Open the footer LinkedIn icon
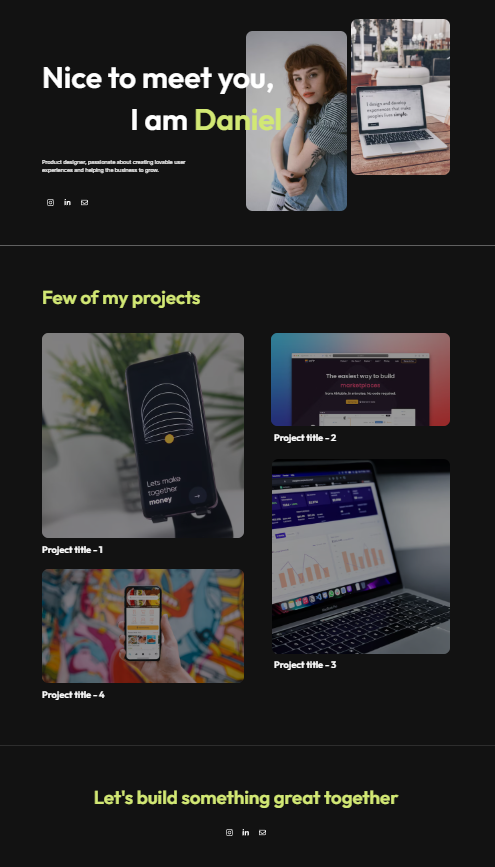The height and width of the screenshot is (867, 495). tap(246, 832)
